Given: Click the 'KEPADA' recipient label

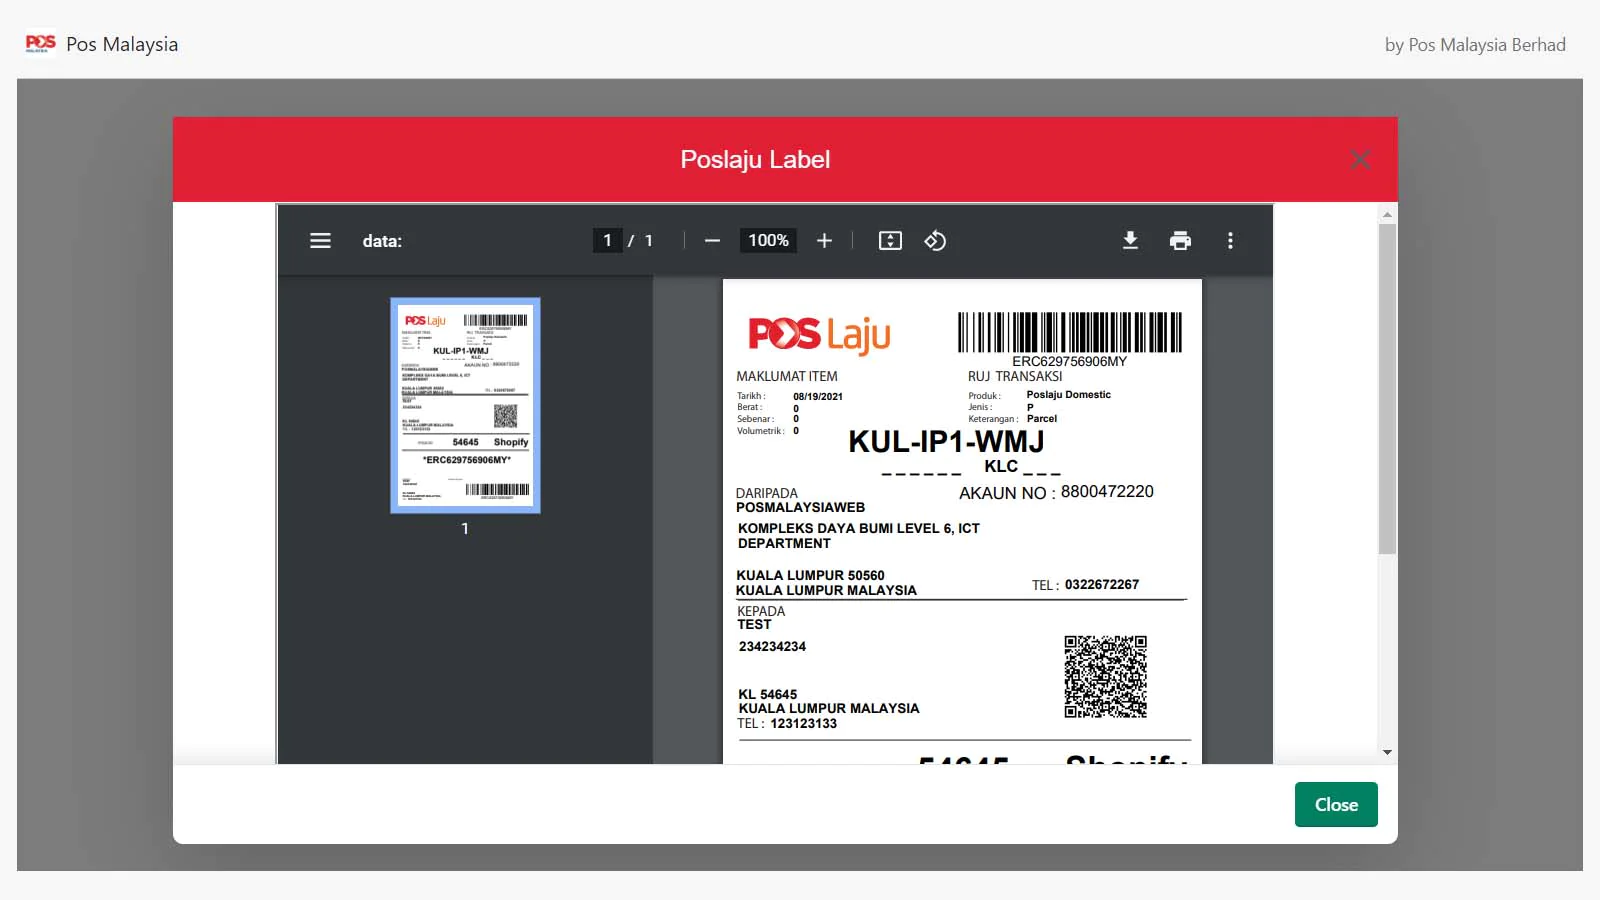Looking at the screenshot, I should tap(761, 612).
